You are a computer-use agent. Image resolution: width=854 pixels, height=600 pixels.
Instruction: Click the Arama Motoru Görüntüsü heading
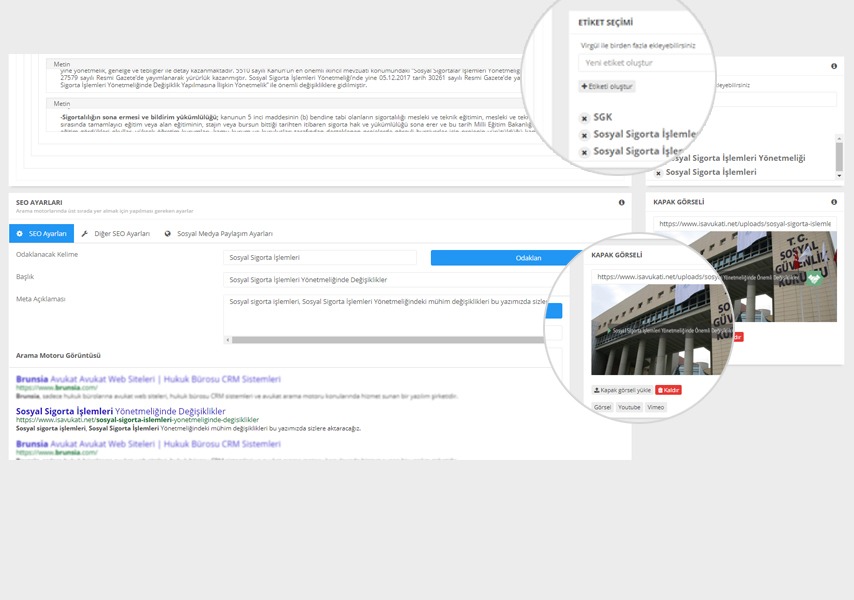(x=58, y=356)
